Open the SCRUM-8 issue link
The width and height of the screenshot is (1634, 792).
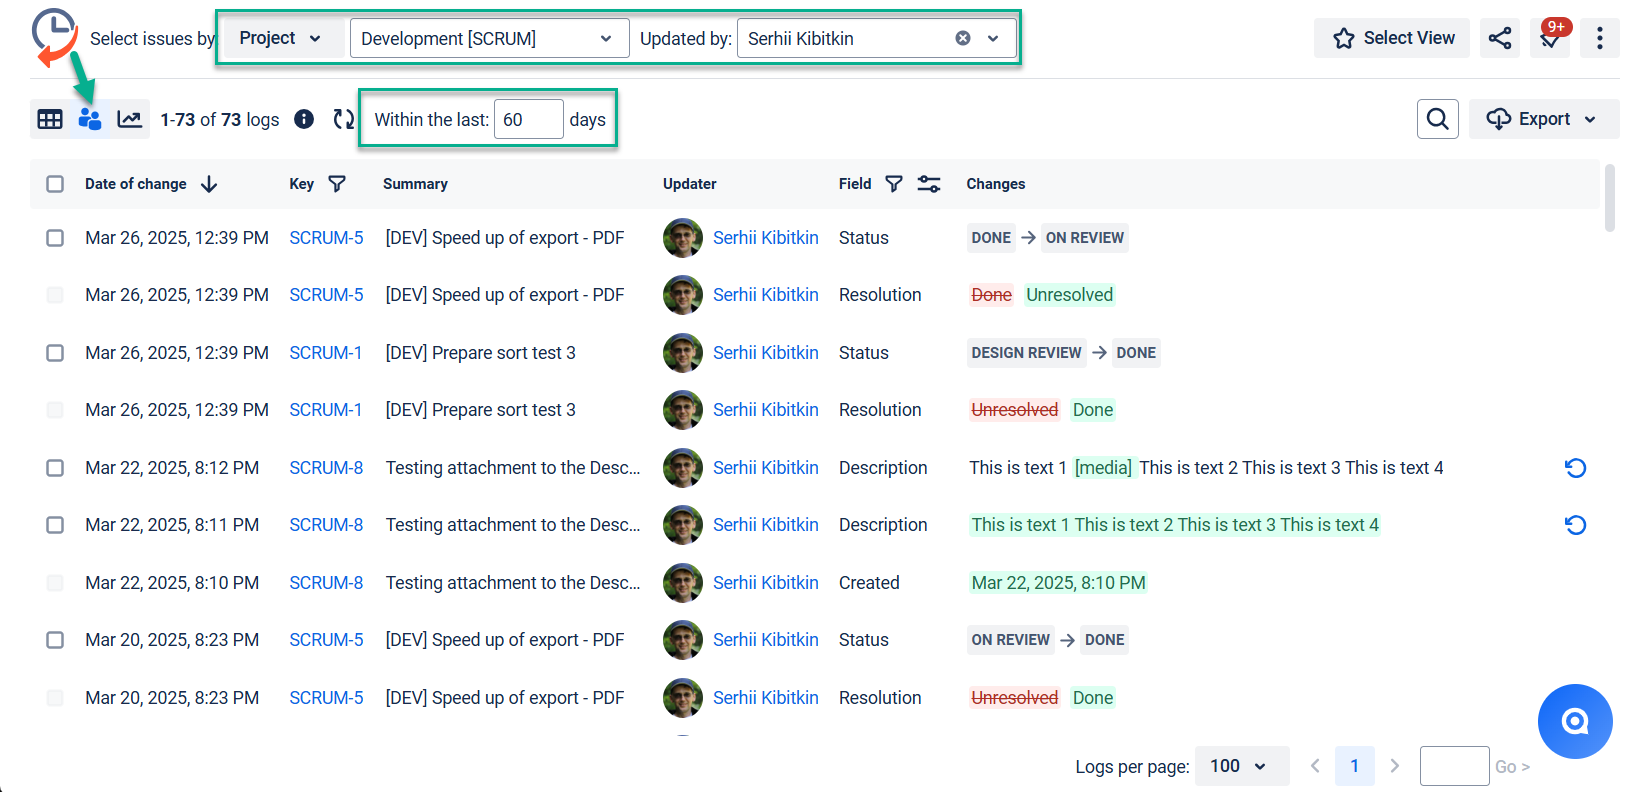click(326, 468)
